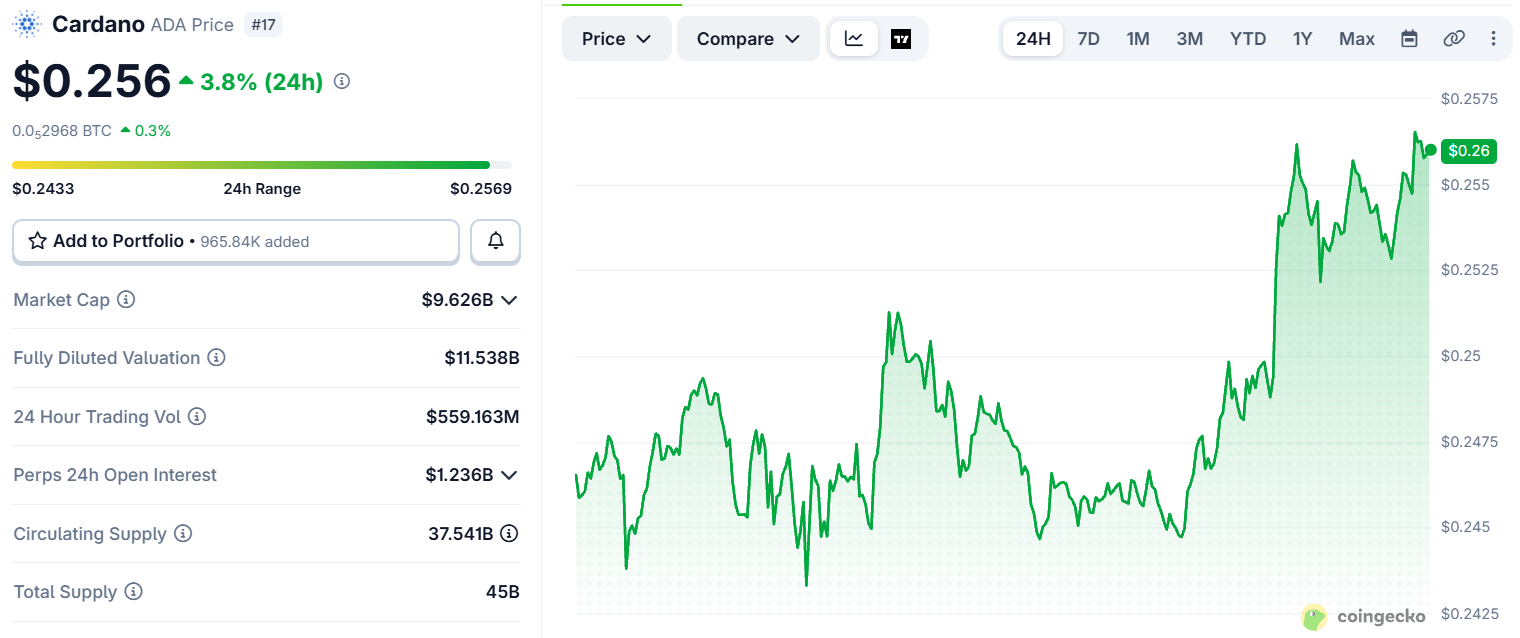Image resolution: width=1520 pixels, height=638 pixels.
Task: Click the $0.2425 axis label
Action: coord(1469,613)
